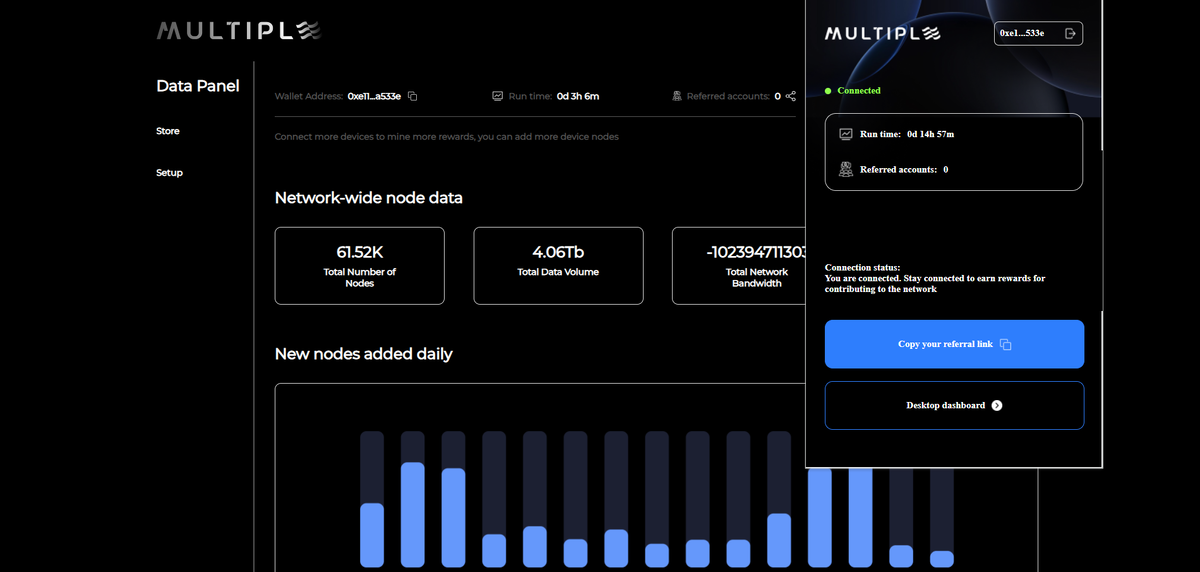
Task: Click the Run time icon in the extension popup
Action: pos(846,134)
